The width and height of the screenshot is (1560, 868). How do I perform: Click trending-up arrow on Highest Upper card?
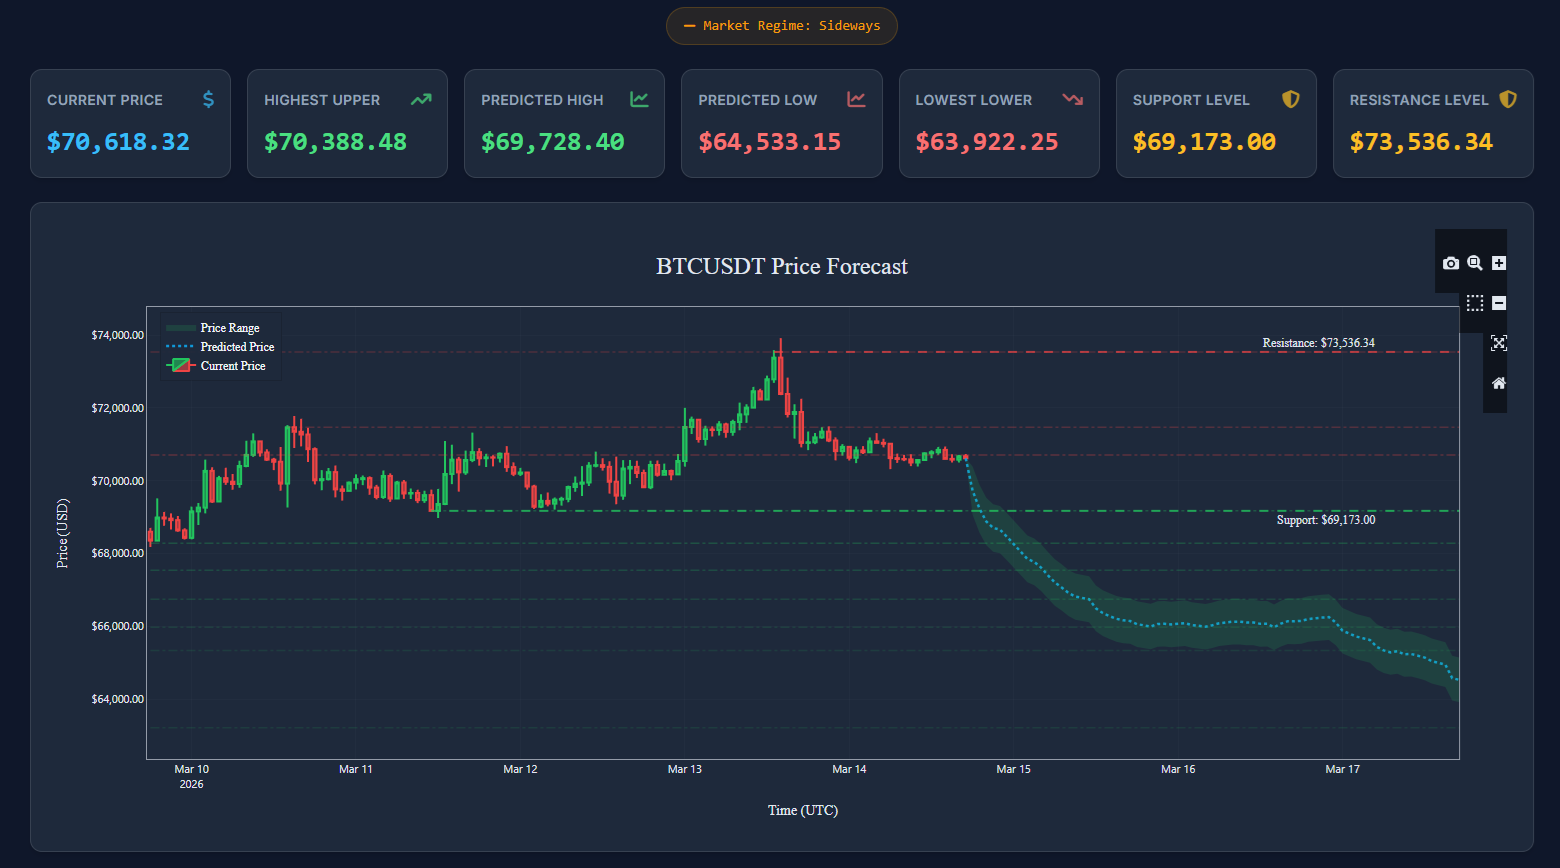click(424, 99)
